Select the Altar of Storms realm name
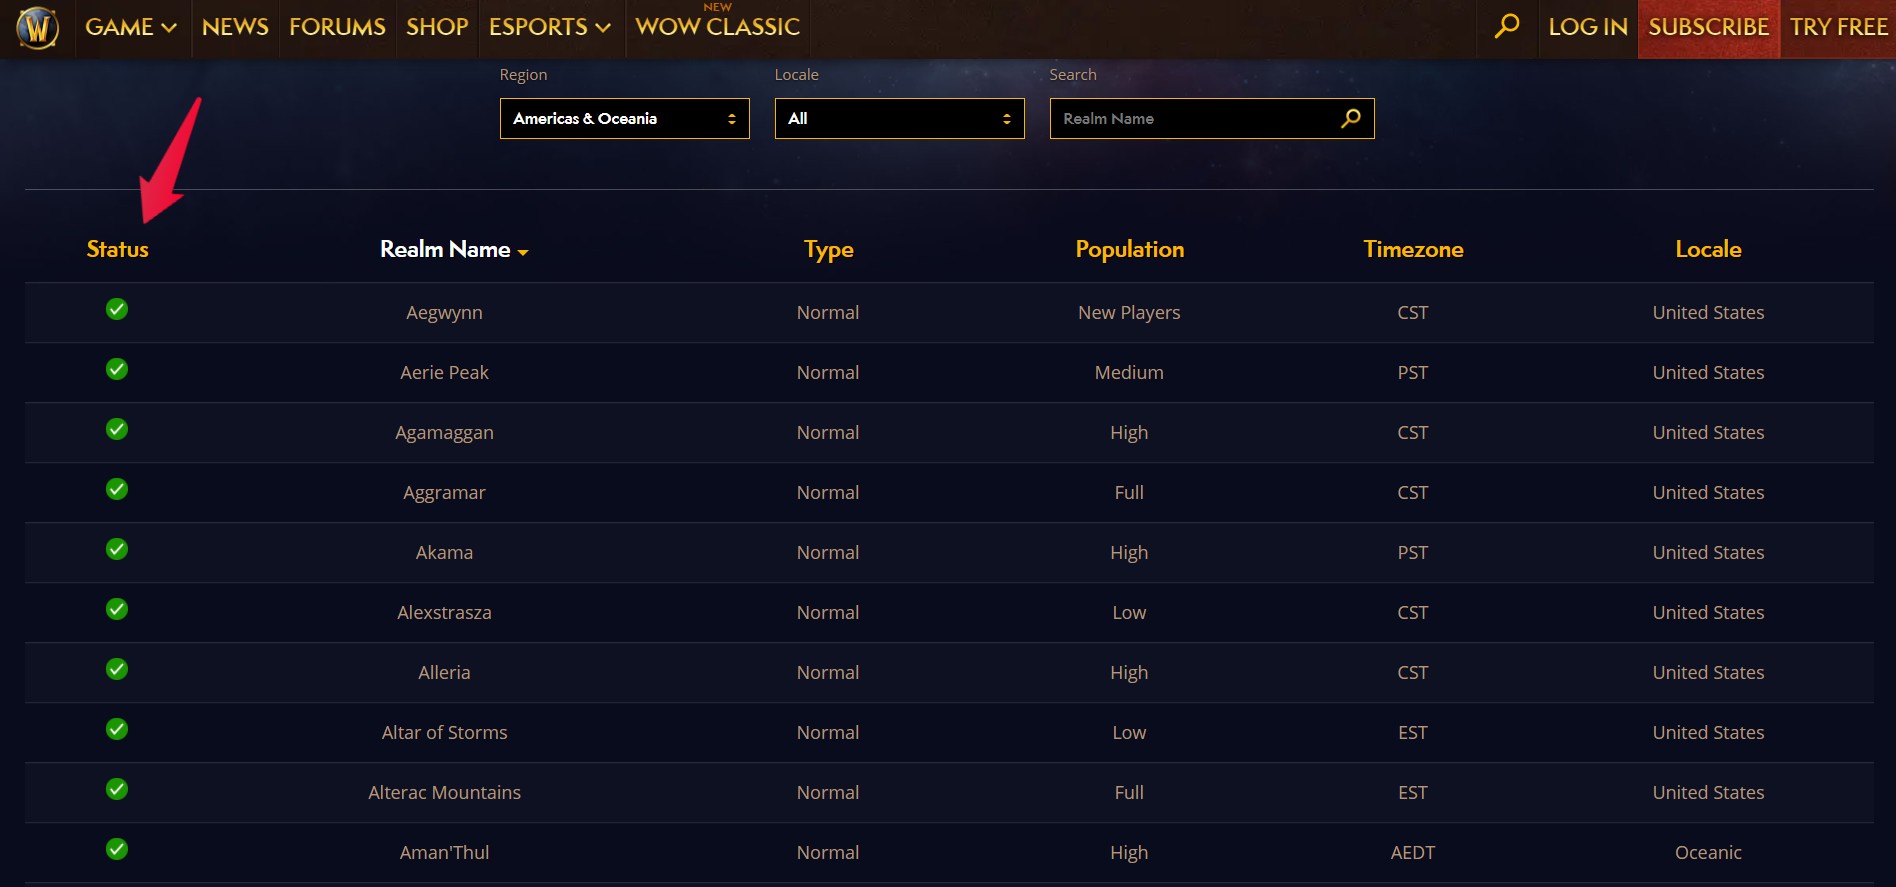 click(x=444, y=733)
